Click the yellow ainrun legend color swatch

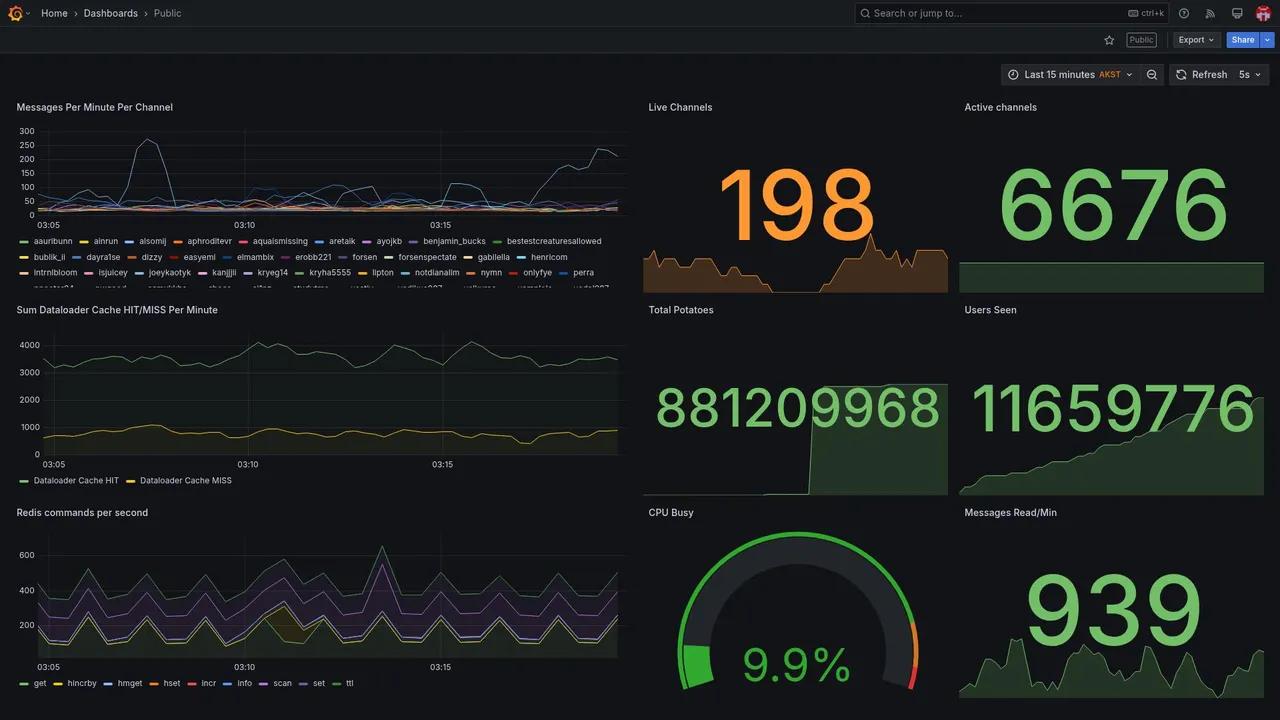84,242
